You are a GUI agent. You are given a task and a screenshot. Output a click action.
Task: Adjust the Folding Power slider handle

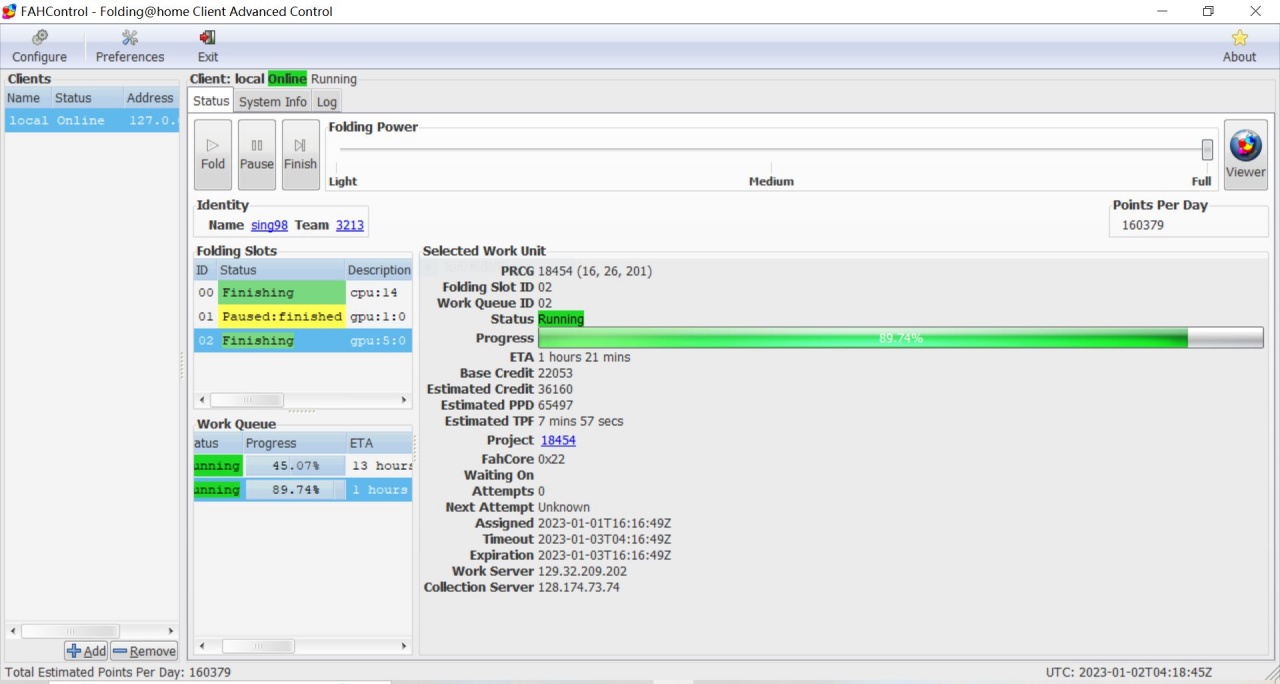click(x=1207, y=150)
